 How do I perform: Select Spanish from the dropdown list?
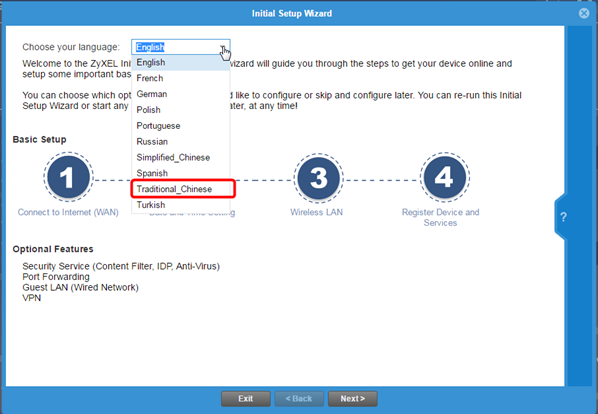pyautogui.click(x=181, y=173)
